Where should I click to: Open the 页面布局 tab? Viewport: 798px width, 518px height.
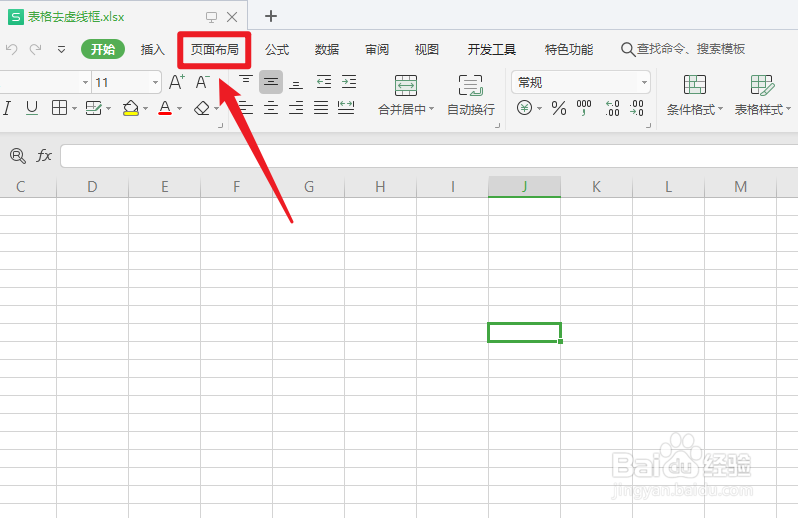click(x=214, y=49)
